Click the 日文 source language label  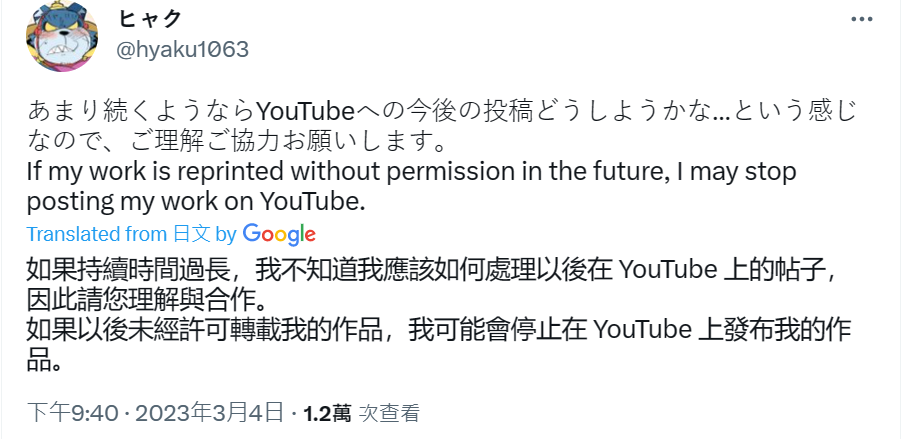point(190,234)
